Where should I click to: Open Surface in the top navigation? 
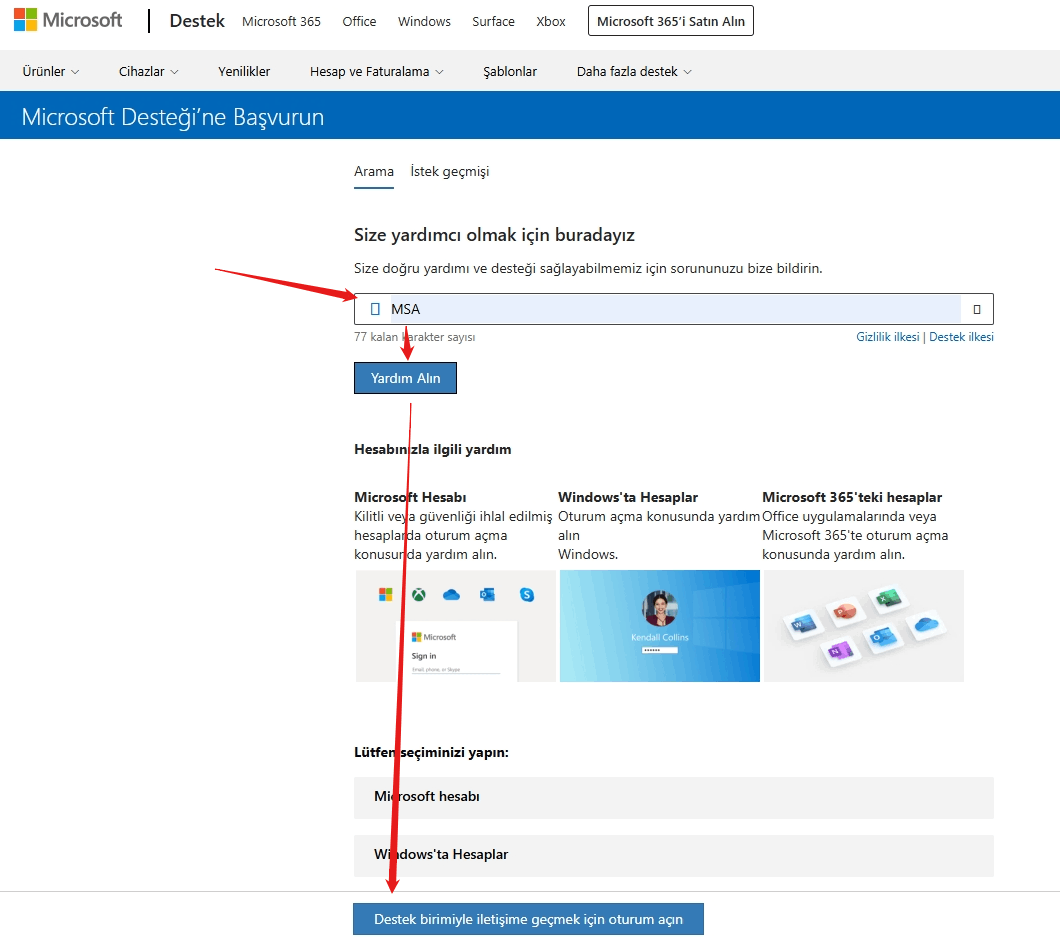493,22
